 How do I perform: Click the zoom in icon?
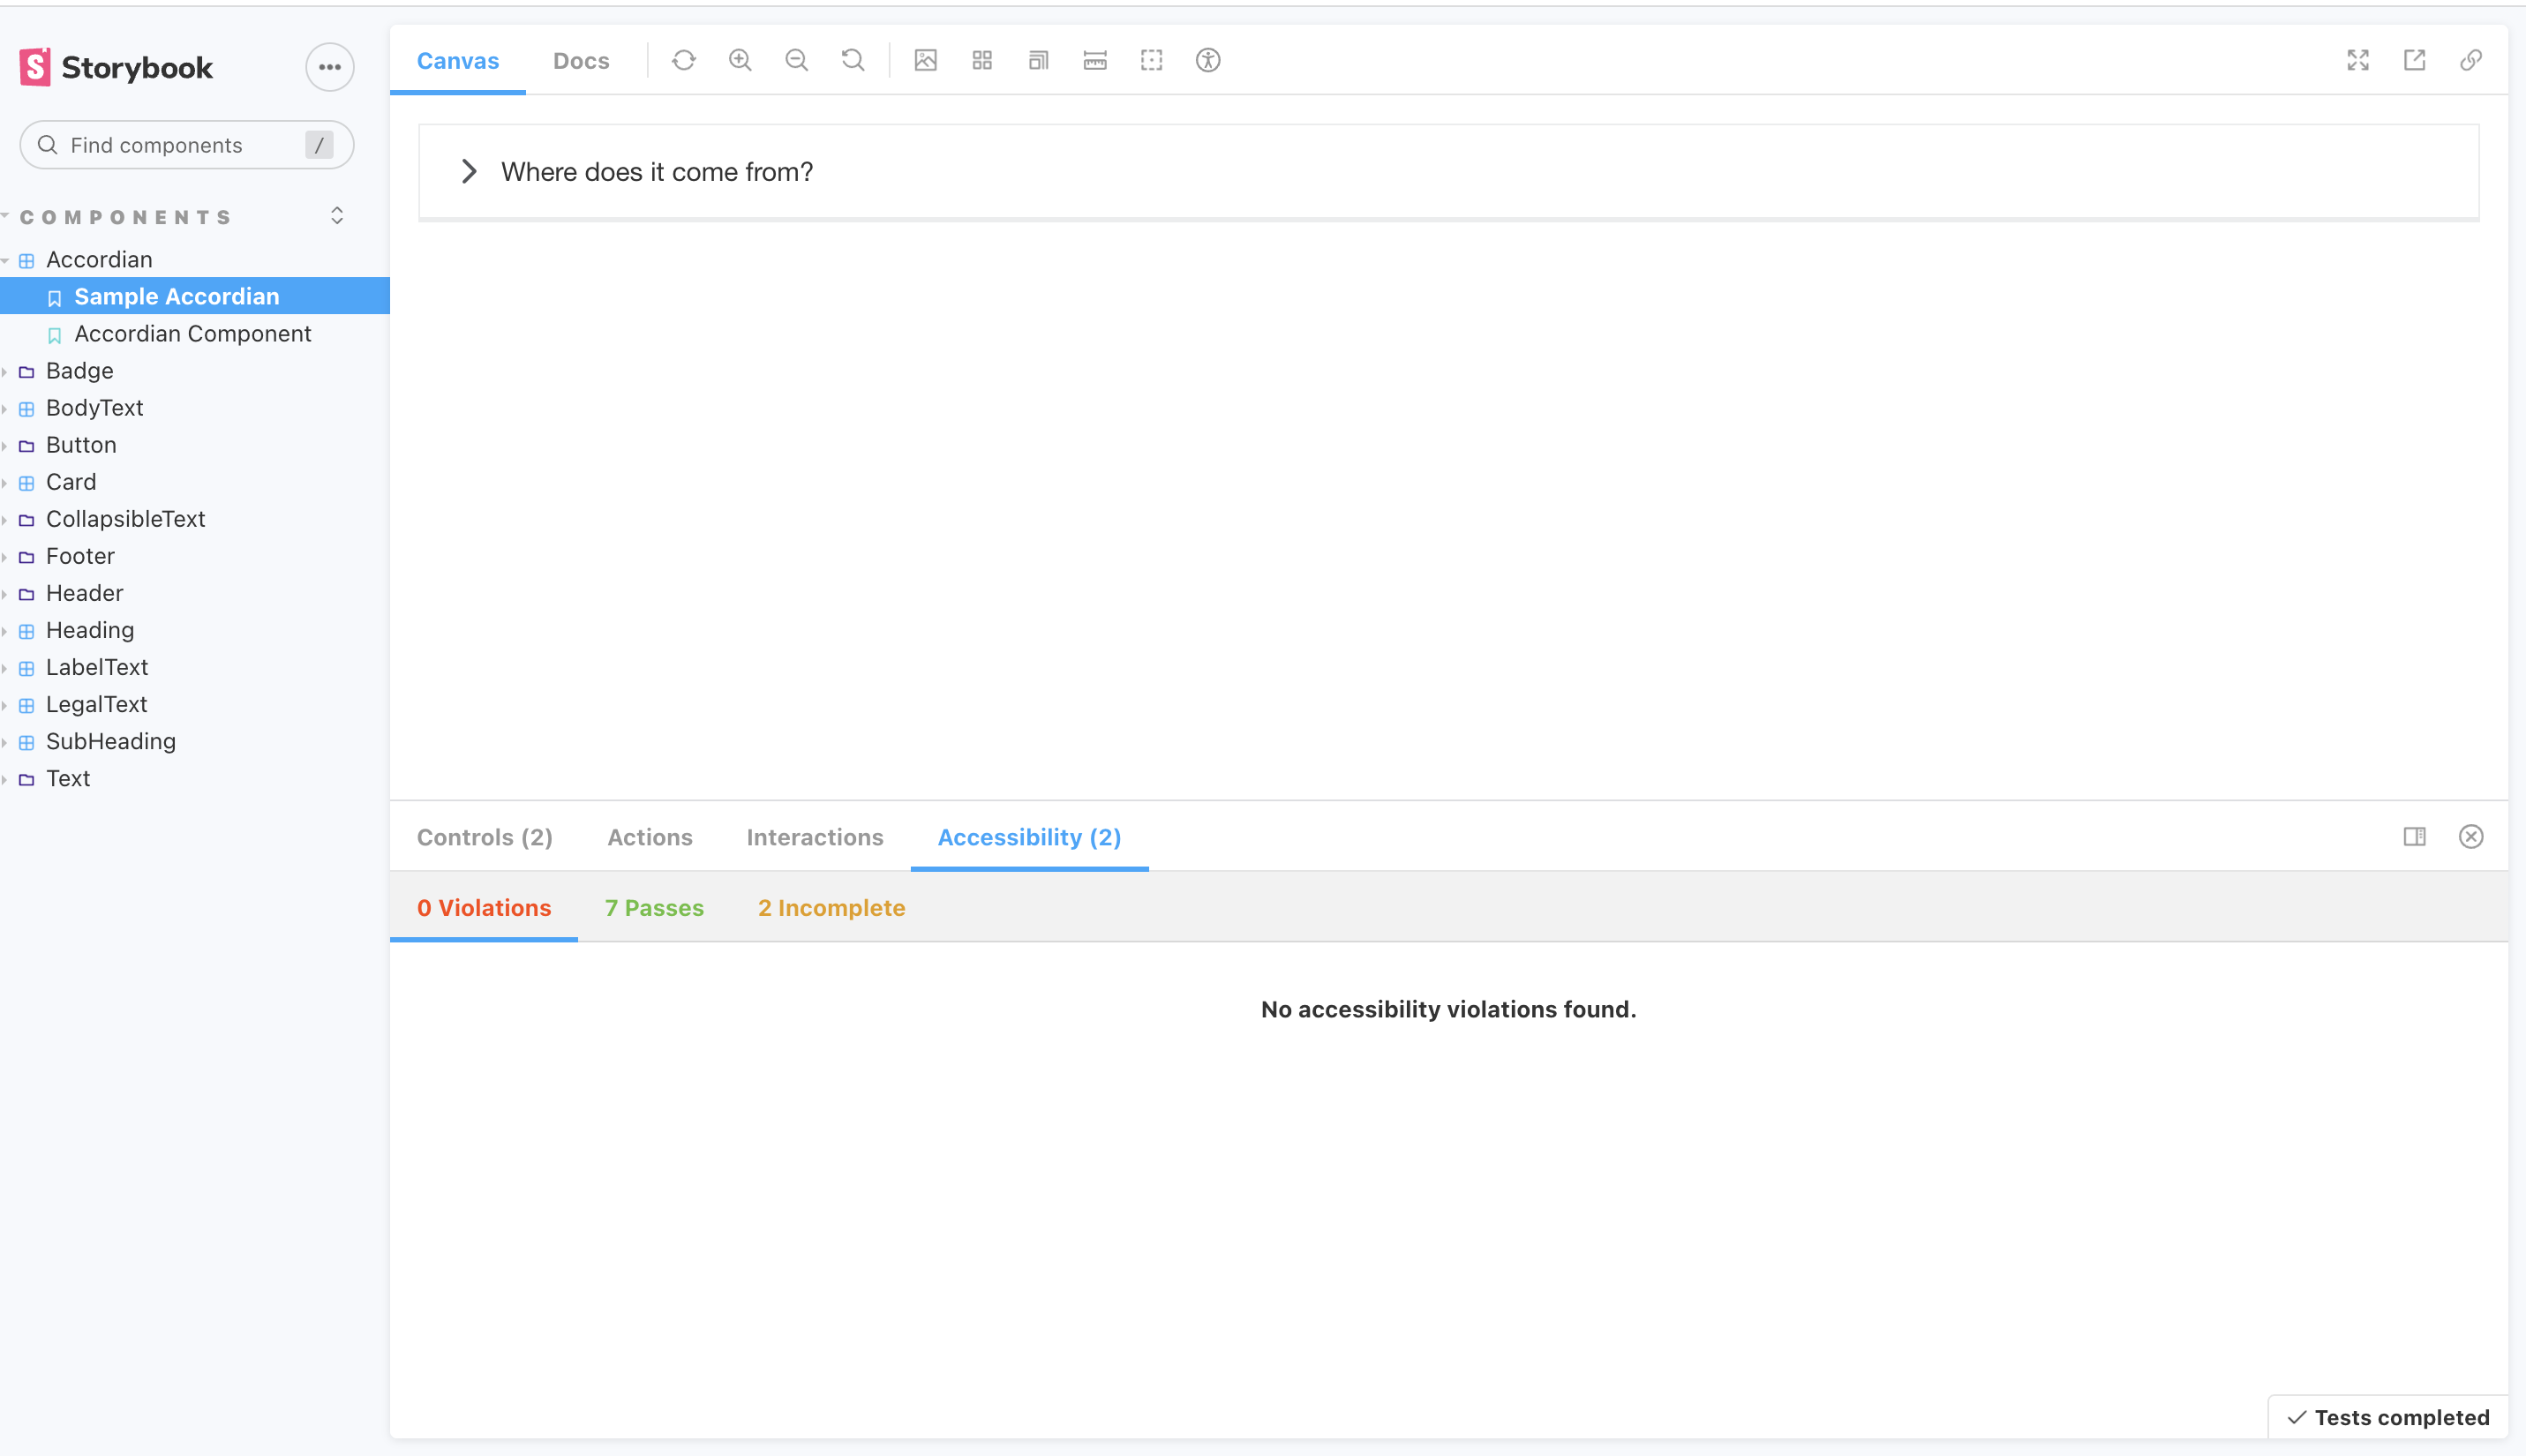click(x=740, y=60)
